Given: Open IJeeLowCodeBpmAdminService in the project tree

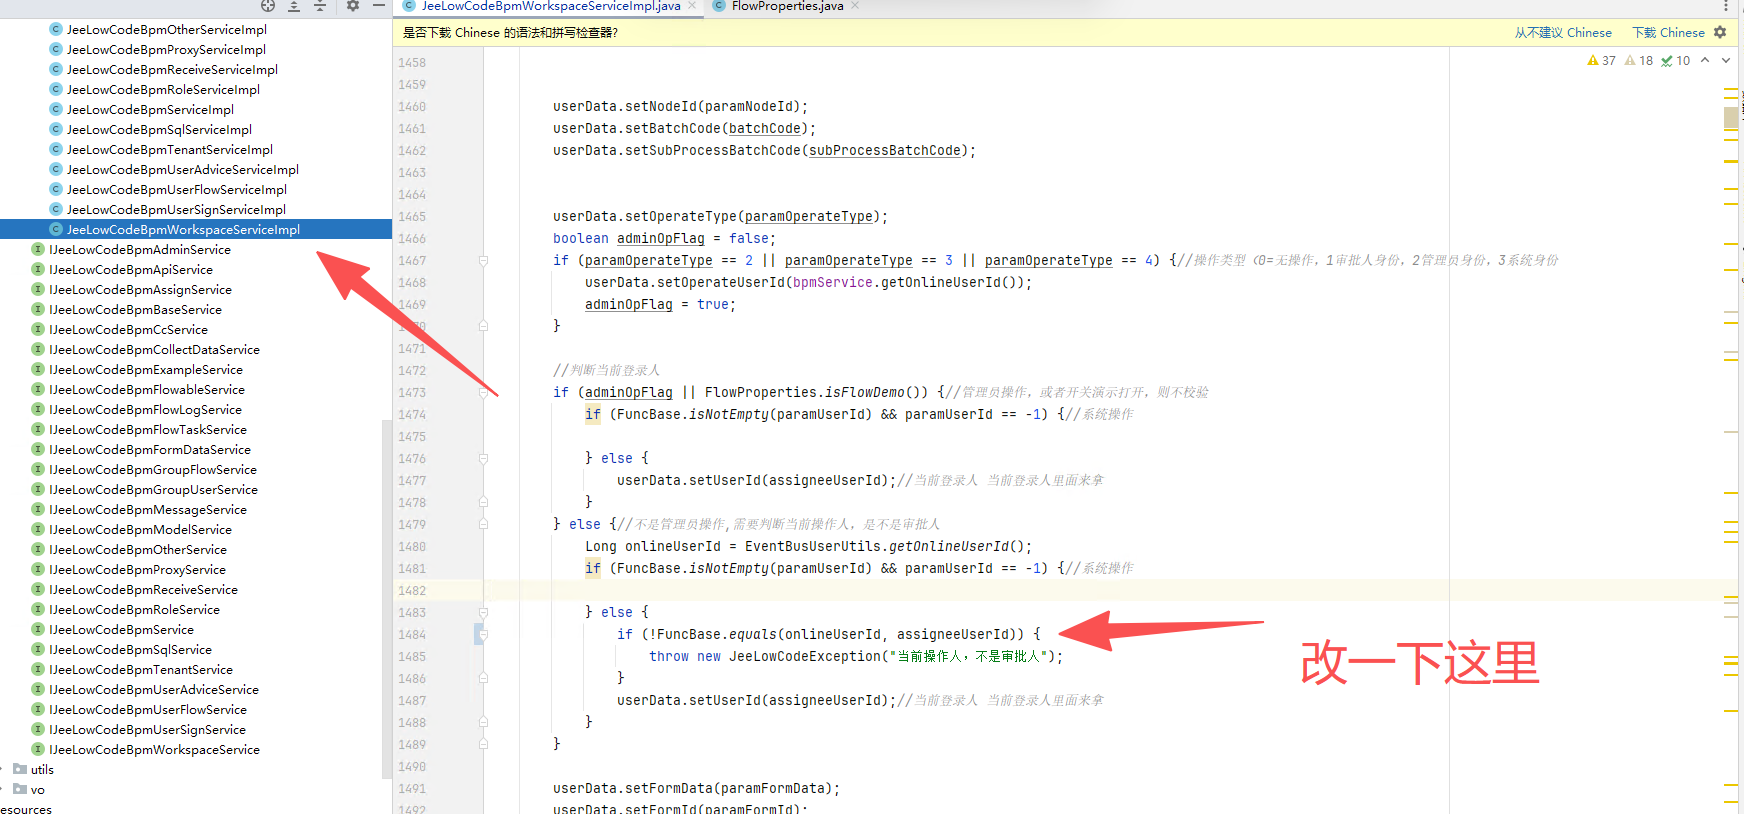Looking at the screenshot, I should (140, 250).
